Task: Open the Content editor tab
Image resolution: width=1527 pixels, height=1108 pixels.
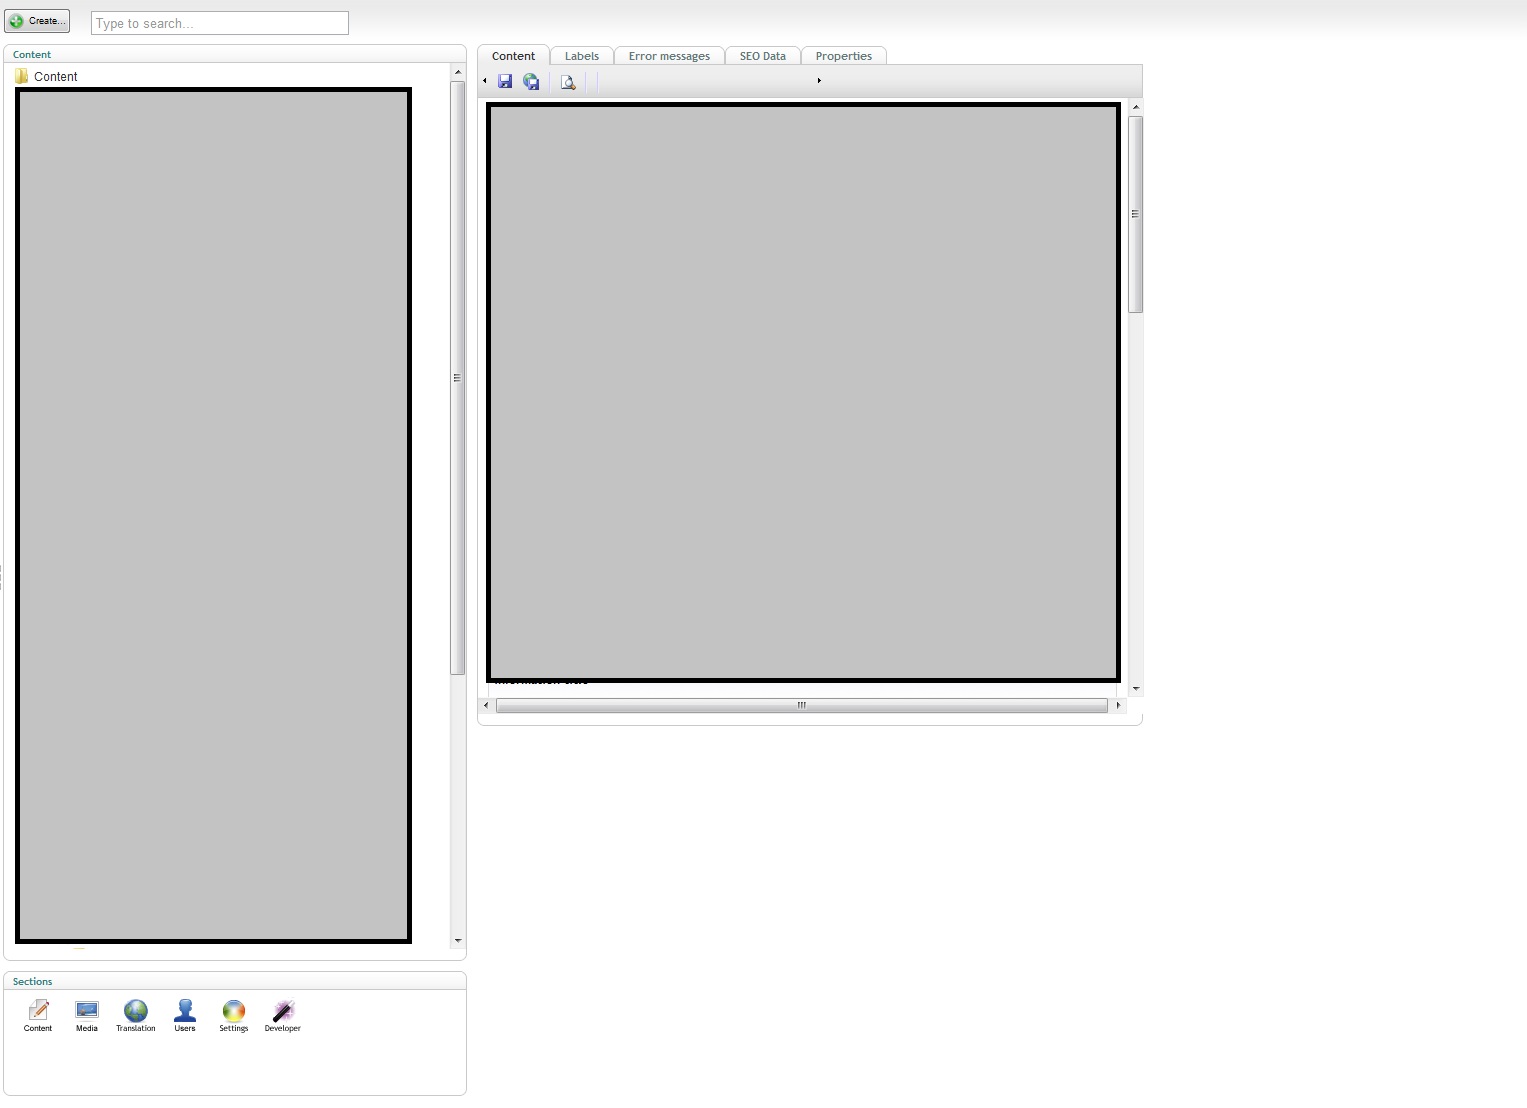Action: (x=513, y=56)
